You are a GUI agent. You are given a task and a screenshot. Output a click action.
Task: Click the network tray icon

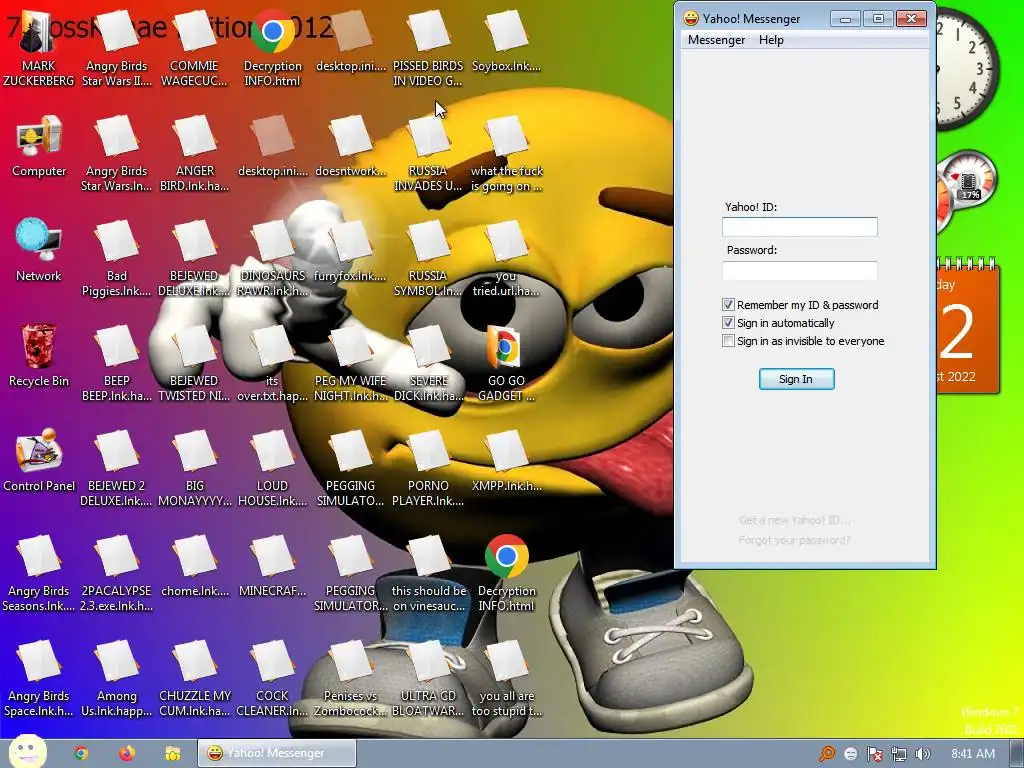click(x=899, y=754)
